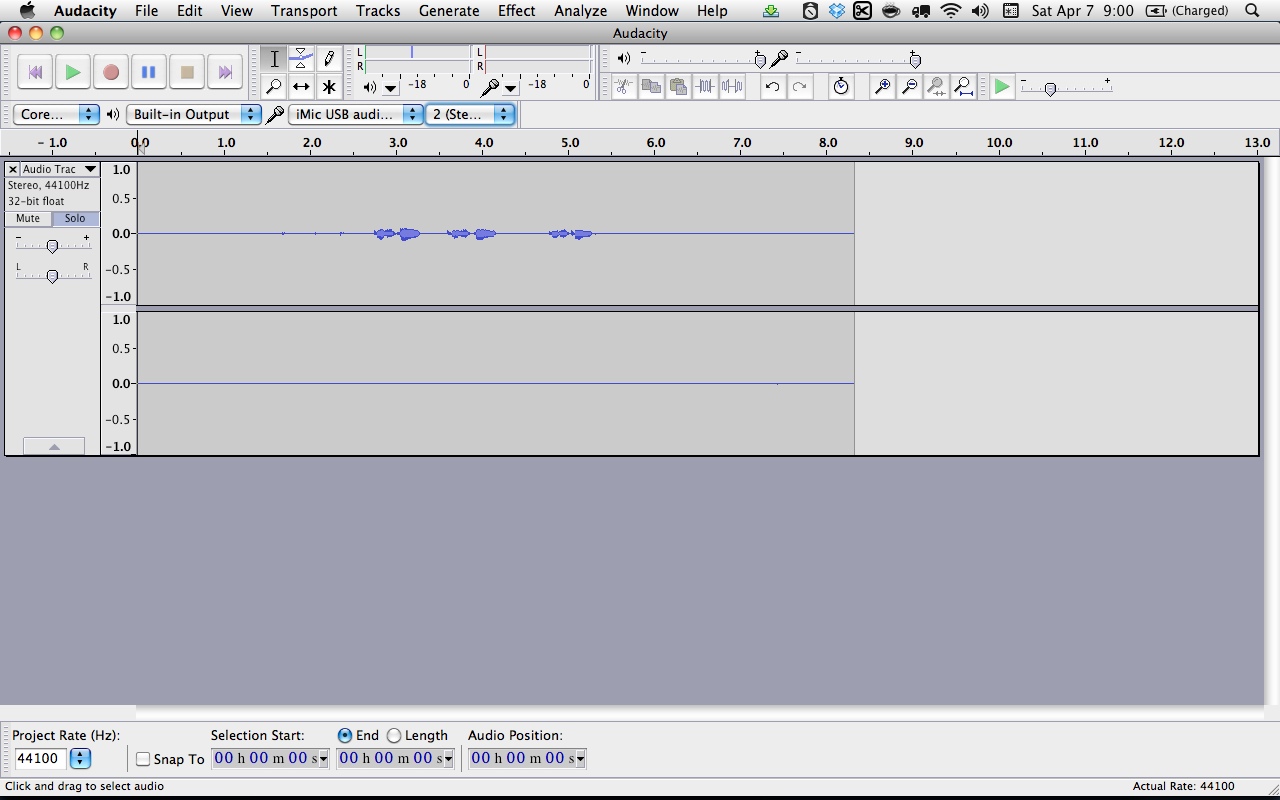Open the Selection Start time format dropdown
This screenshot has width=1280, height=800.
coord(323,759)
